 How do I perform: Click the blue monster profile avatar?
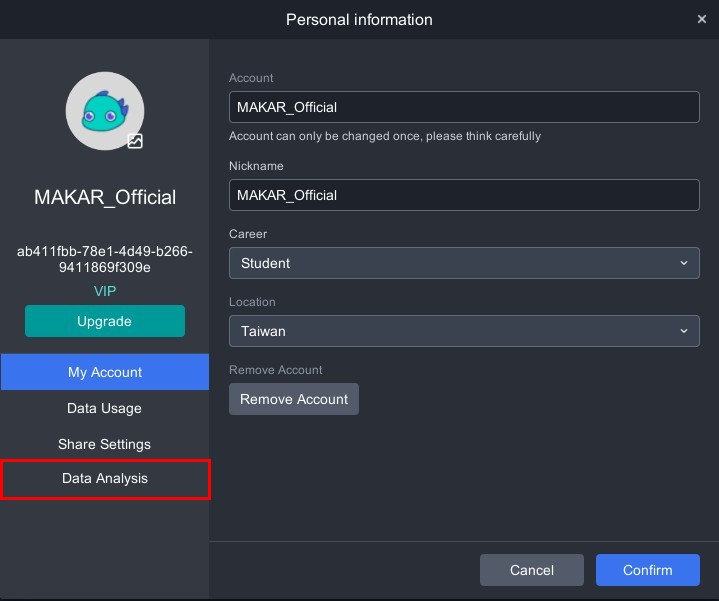point(104,110)
